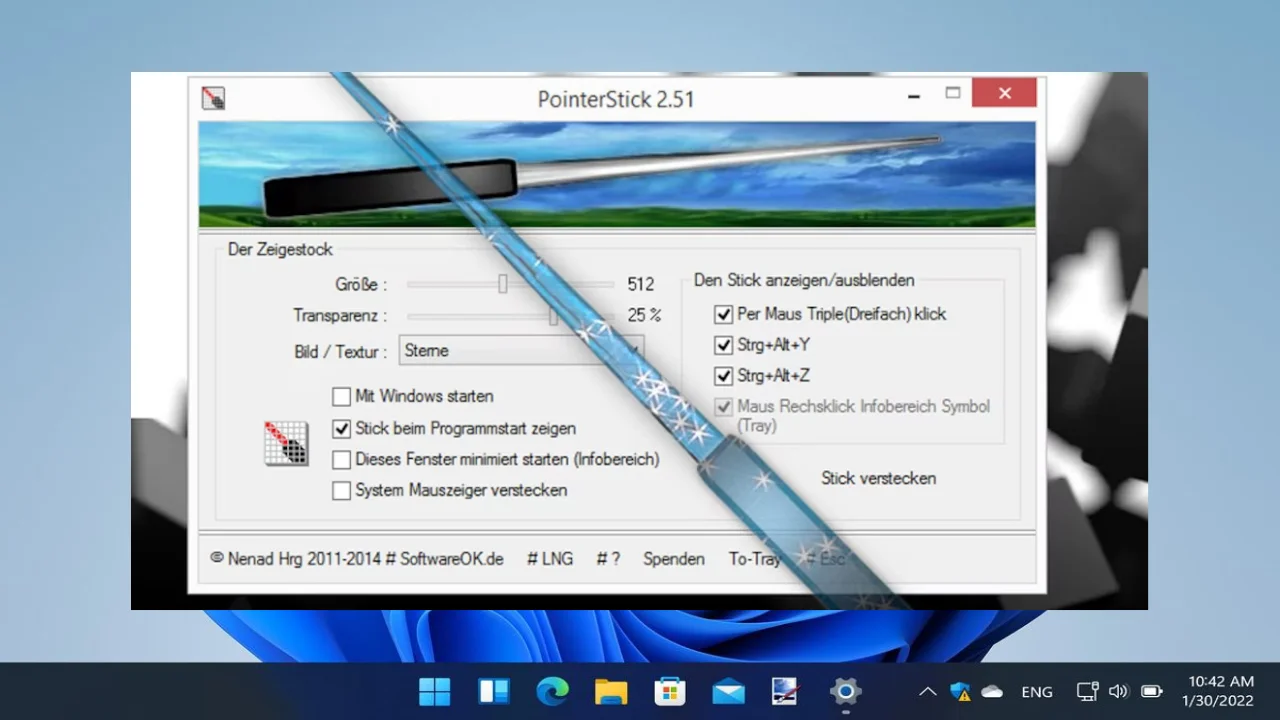
Task: Show hidden tray icons chevron
Action: coord(928,691)
